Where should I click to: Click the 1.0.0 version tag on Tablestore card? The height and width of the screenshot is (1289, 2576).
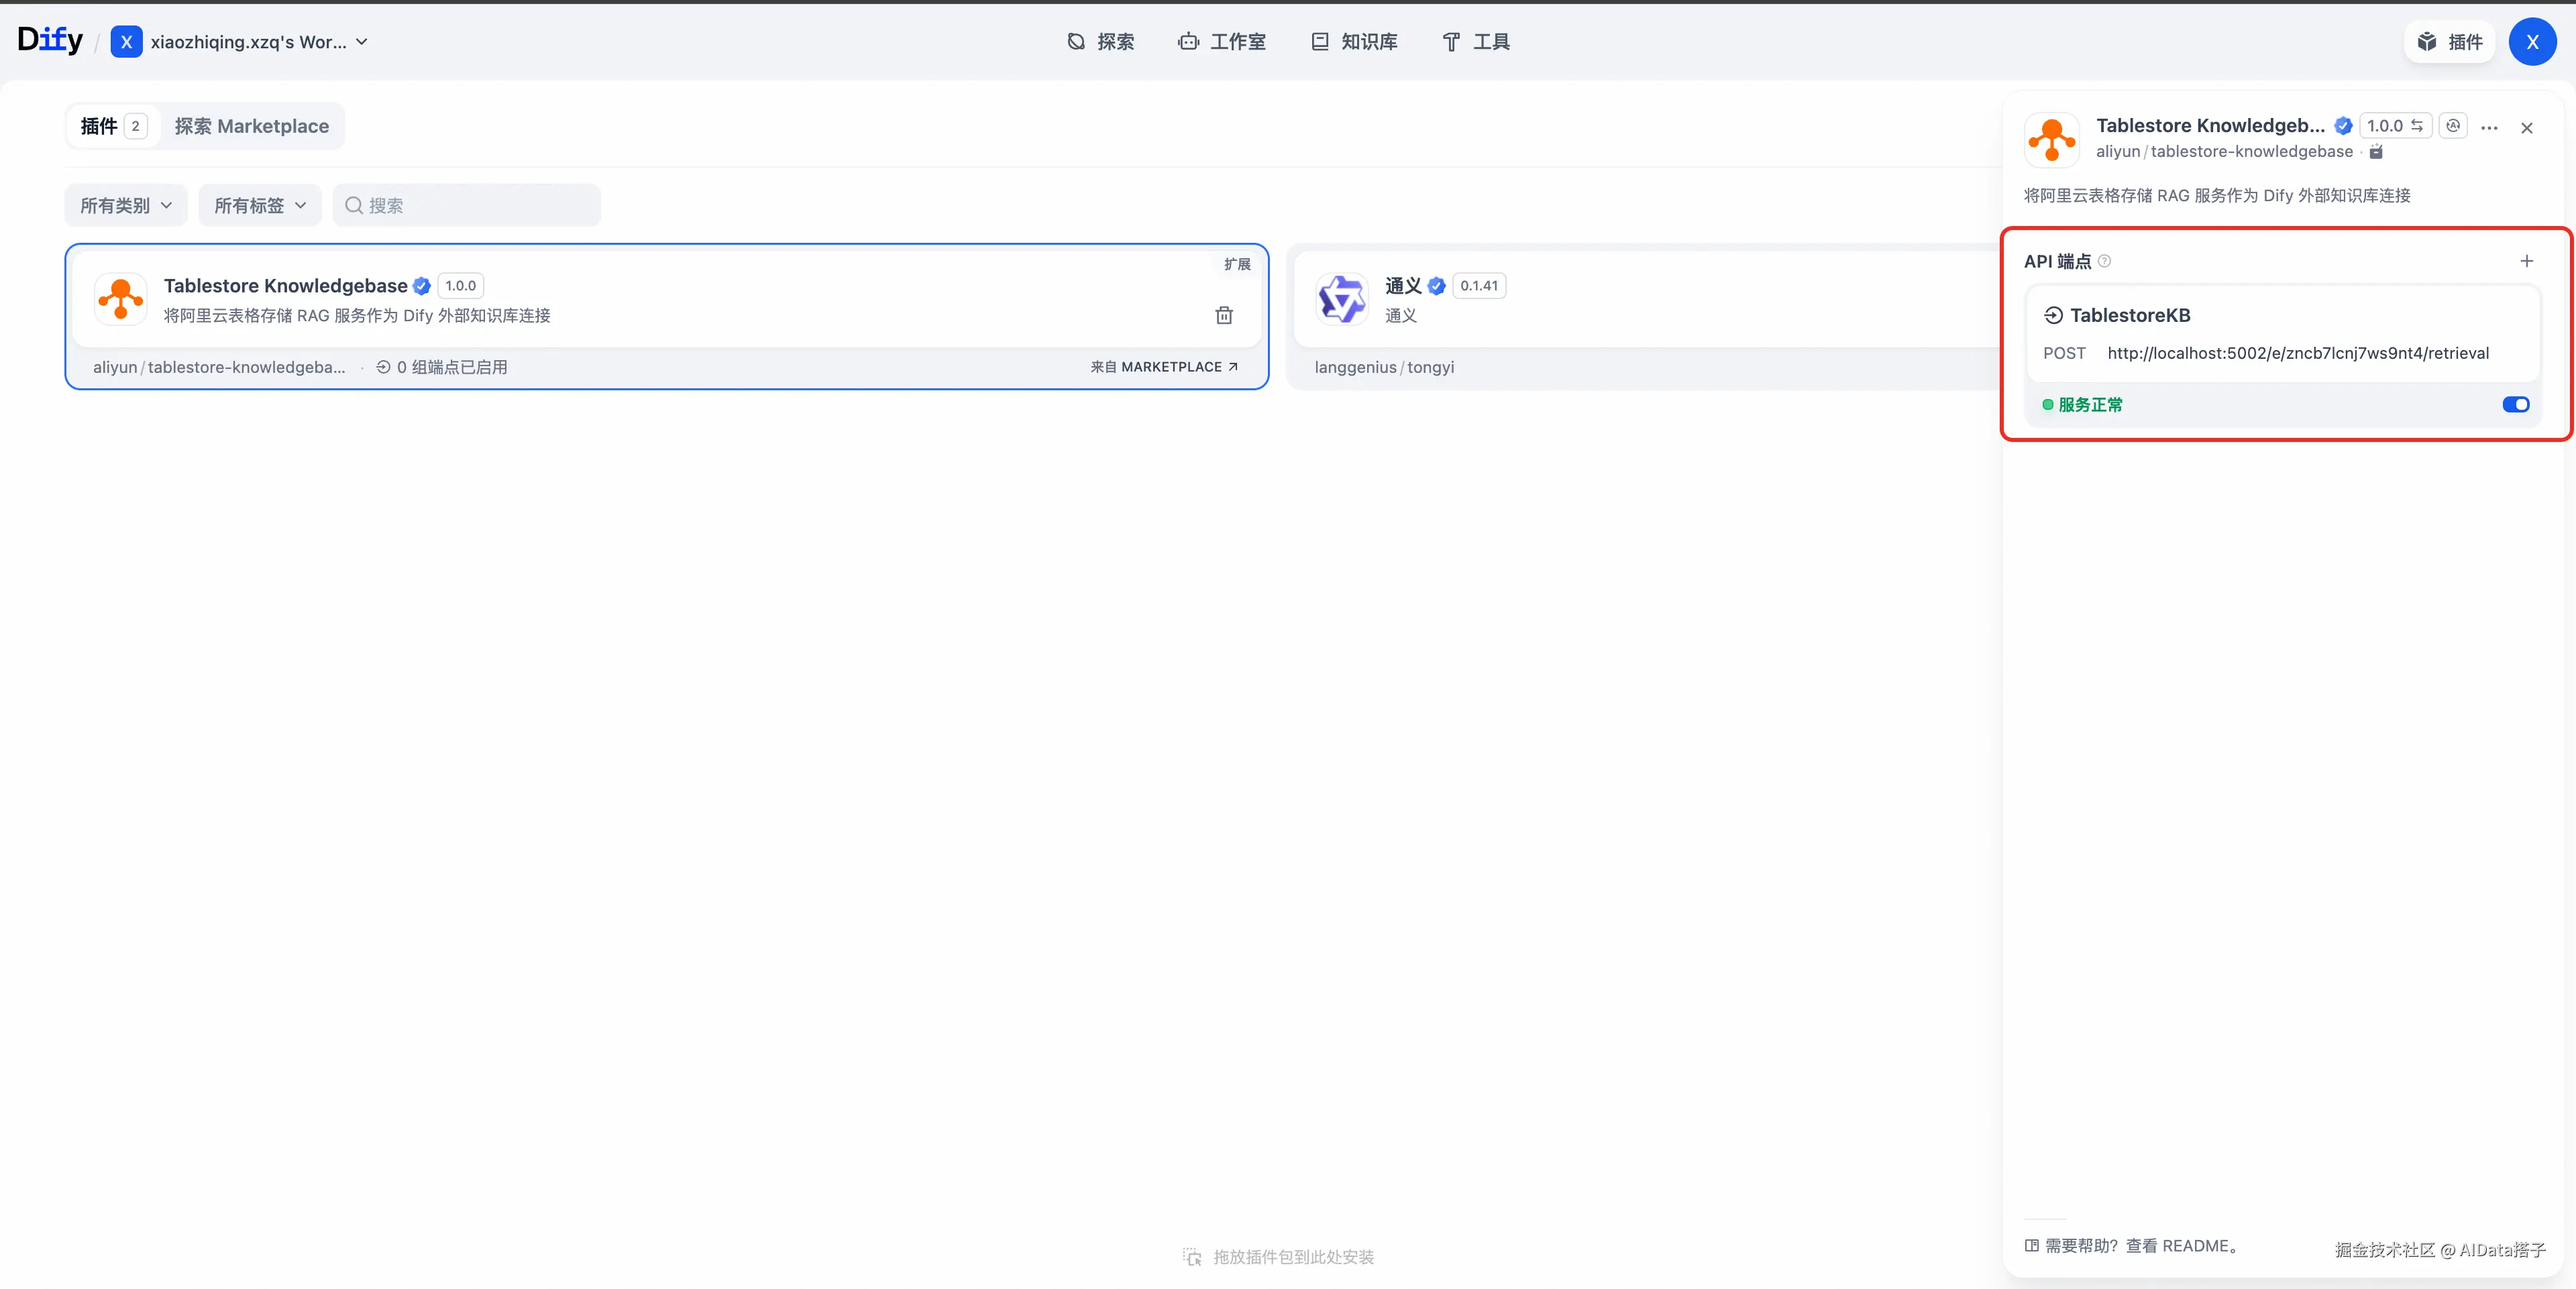[460, 286]
